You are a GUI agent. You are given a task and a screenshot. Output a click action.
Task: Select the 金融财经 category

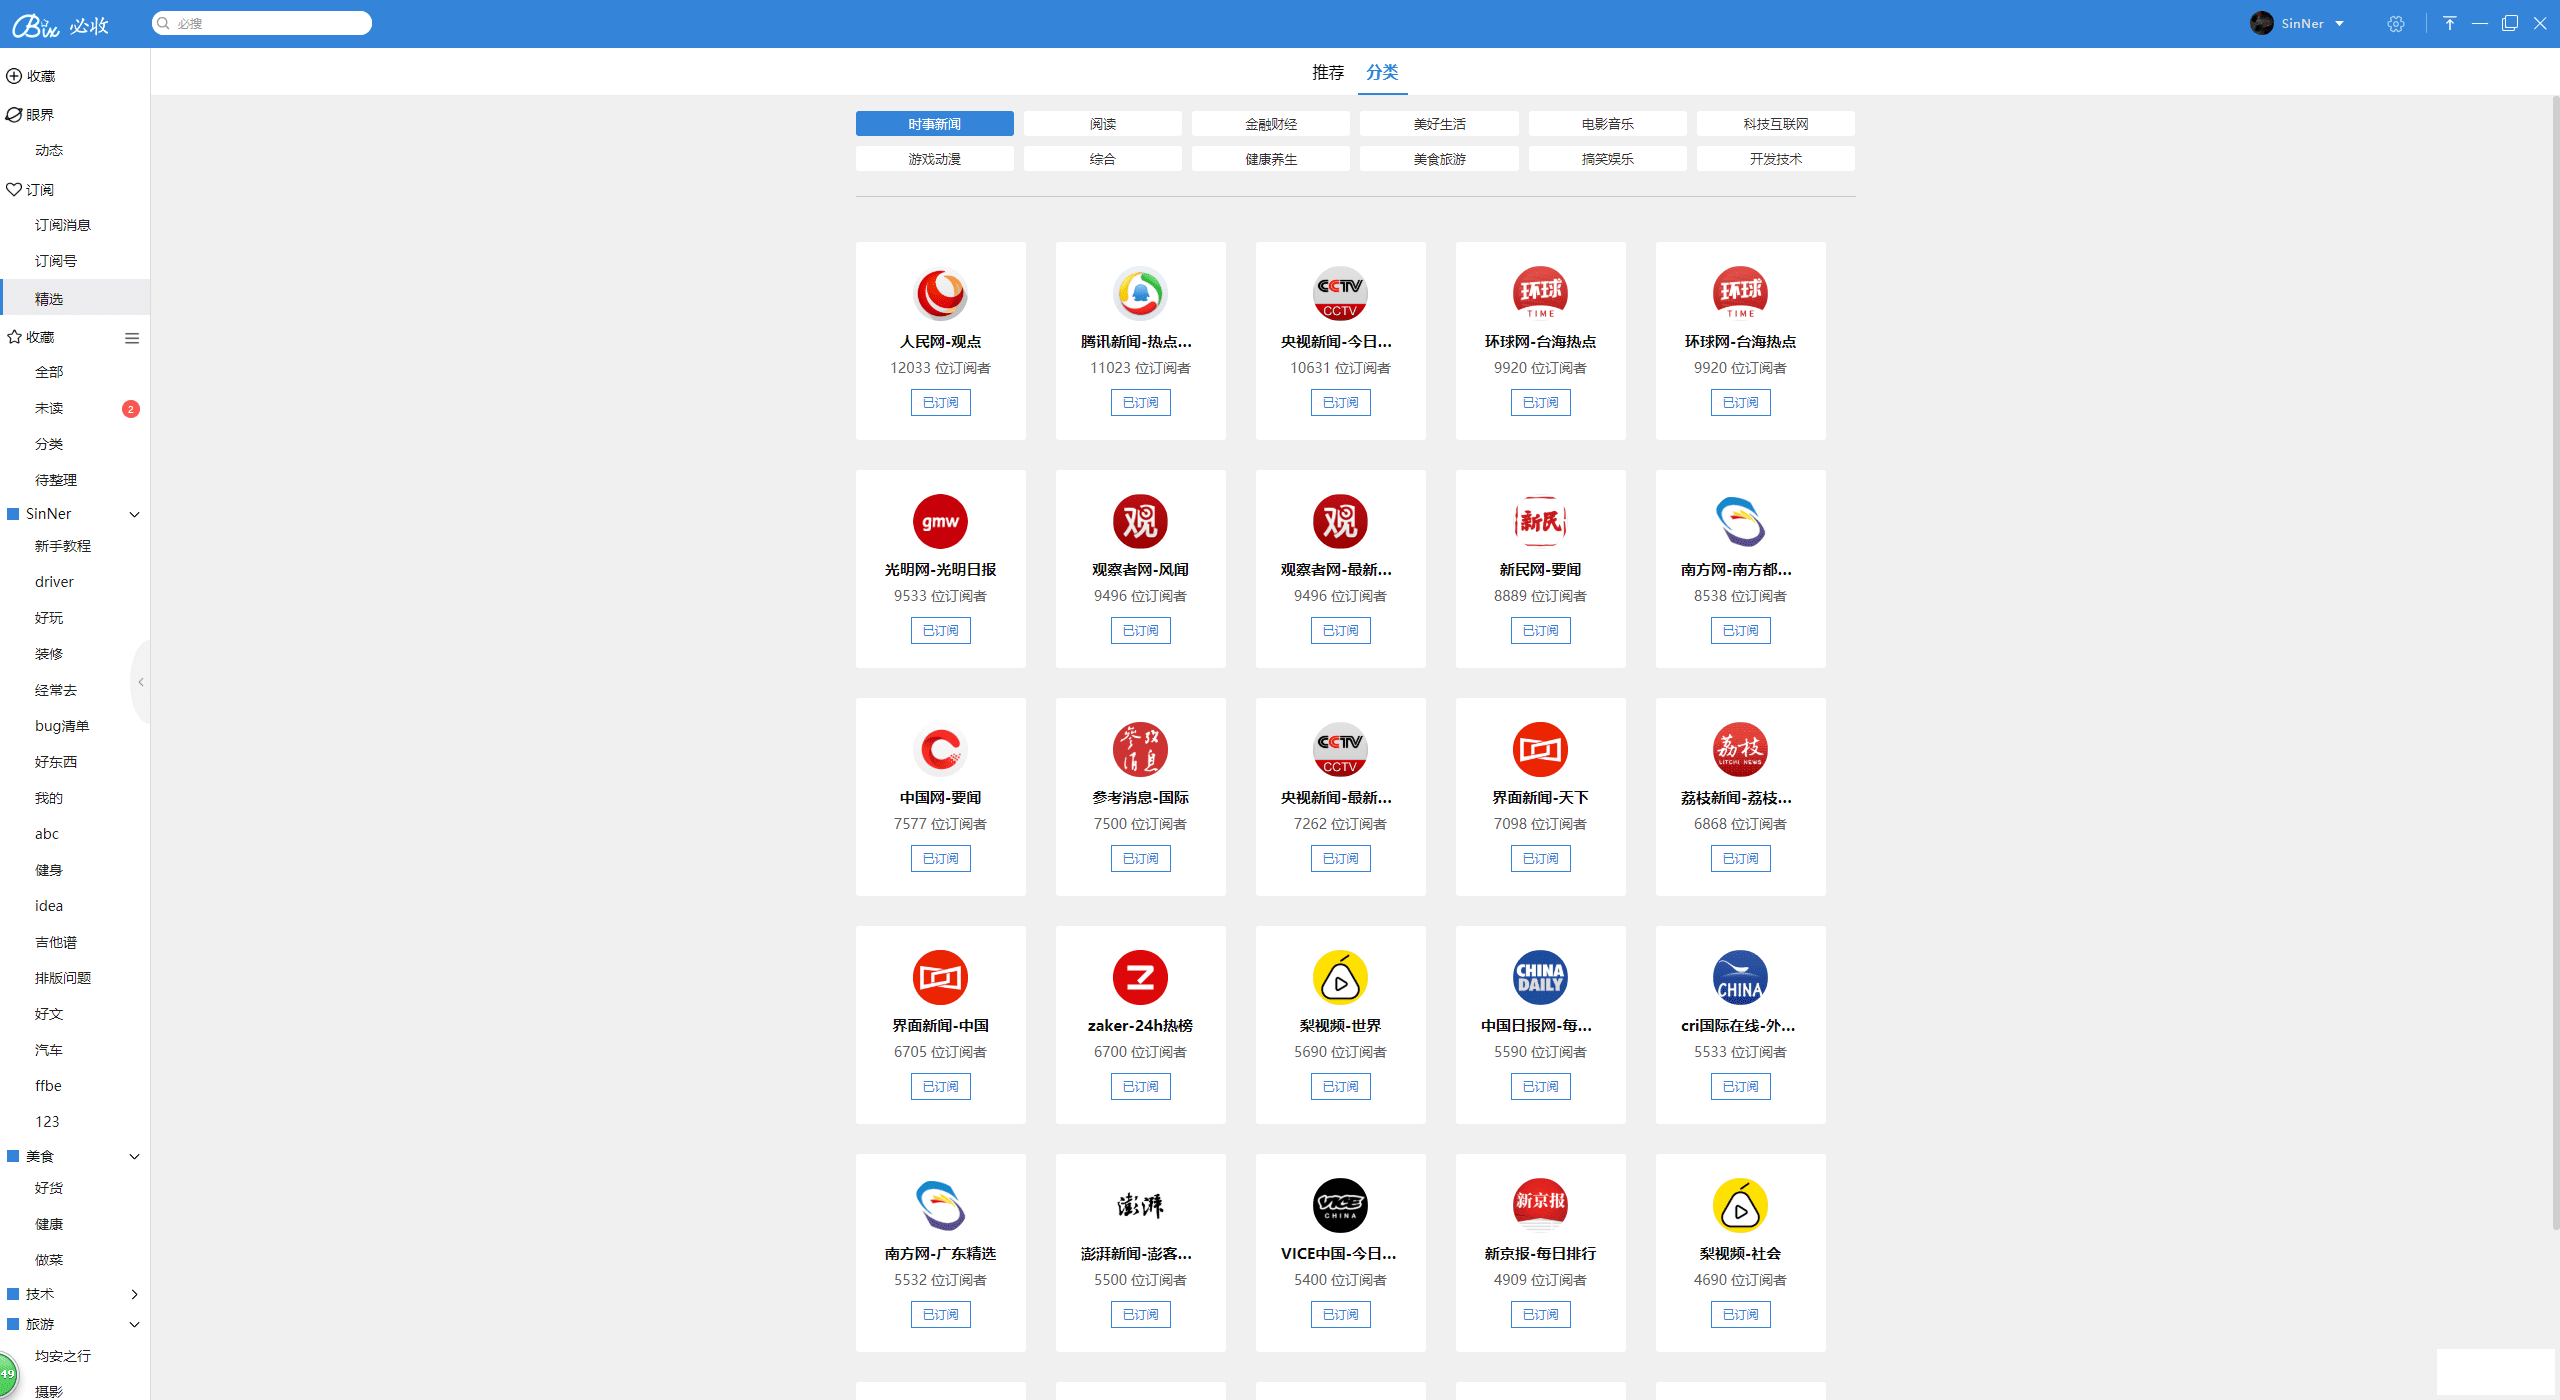tap(1270, 123)
